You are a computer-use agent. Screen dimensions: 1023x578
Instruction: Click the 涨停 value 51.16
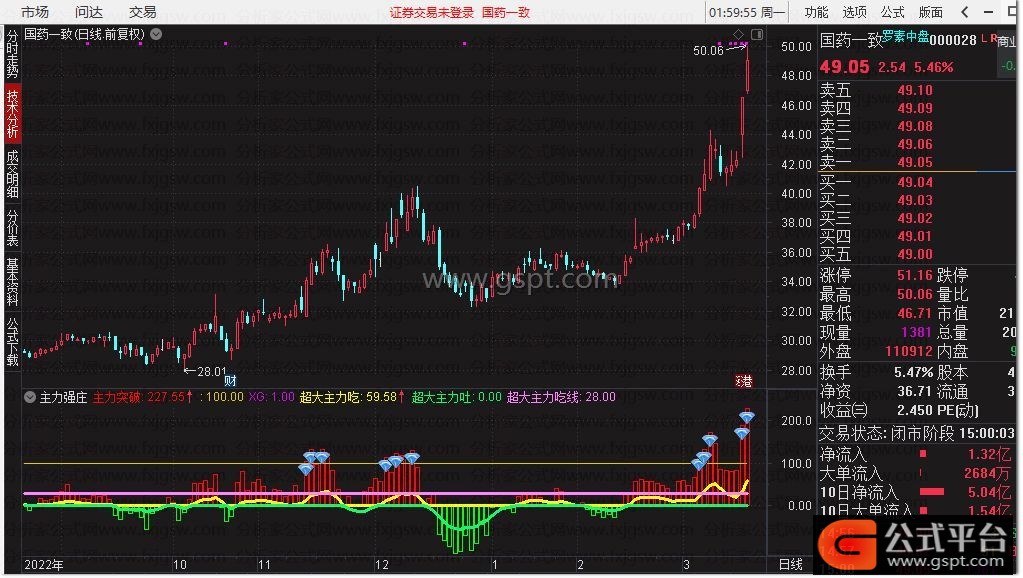click(915, 275)
